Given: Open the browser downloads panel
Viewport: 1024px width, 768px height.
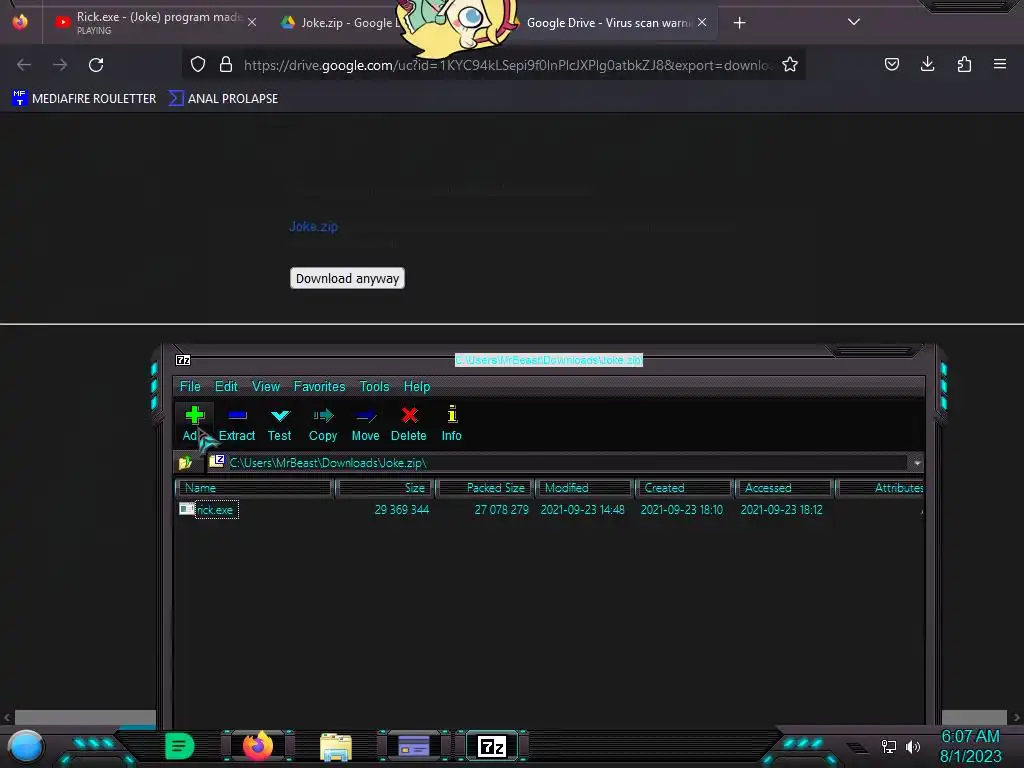Looking at the screenshot, I should 927,64.
